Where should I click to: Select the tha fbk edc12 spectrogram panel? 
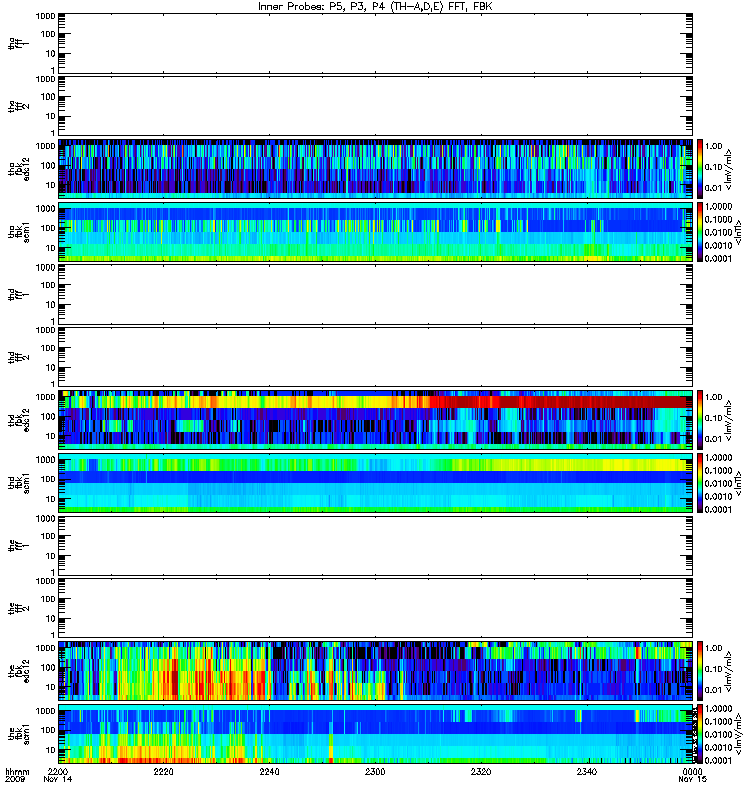pos(376,168)
